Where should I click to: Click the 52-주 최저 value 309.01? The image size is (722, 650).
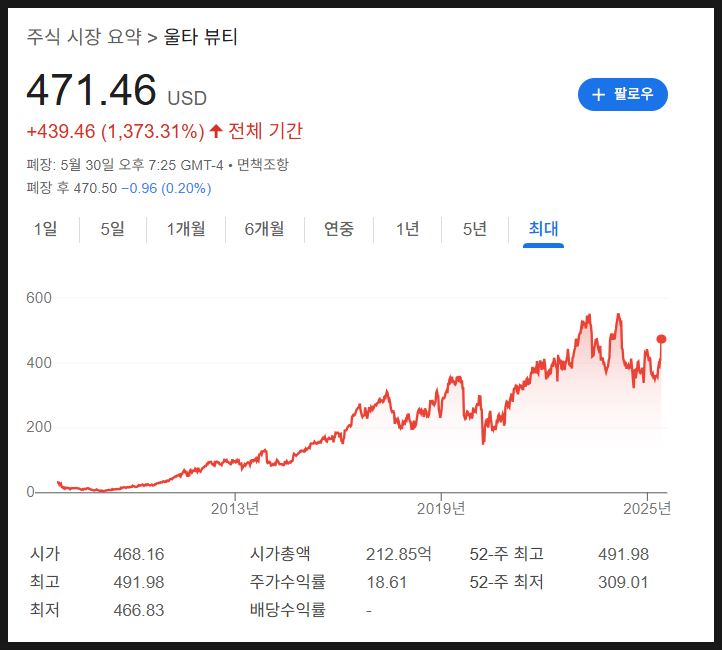coord(623,582)
